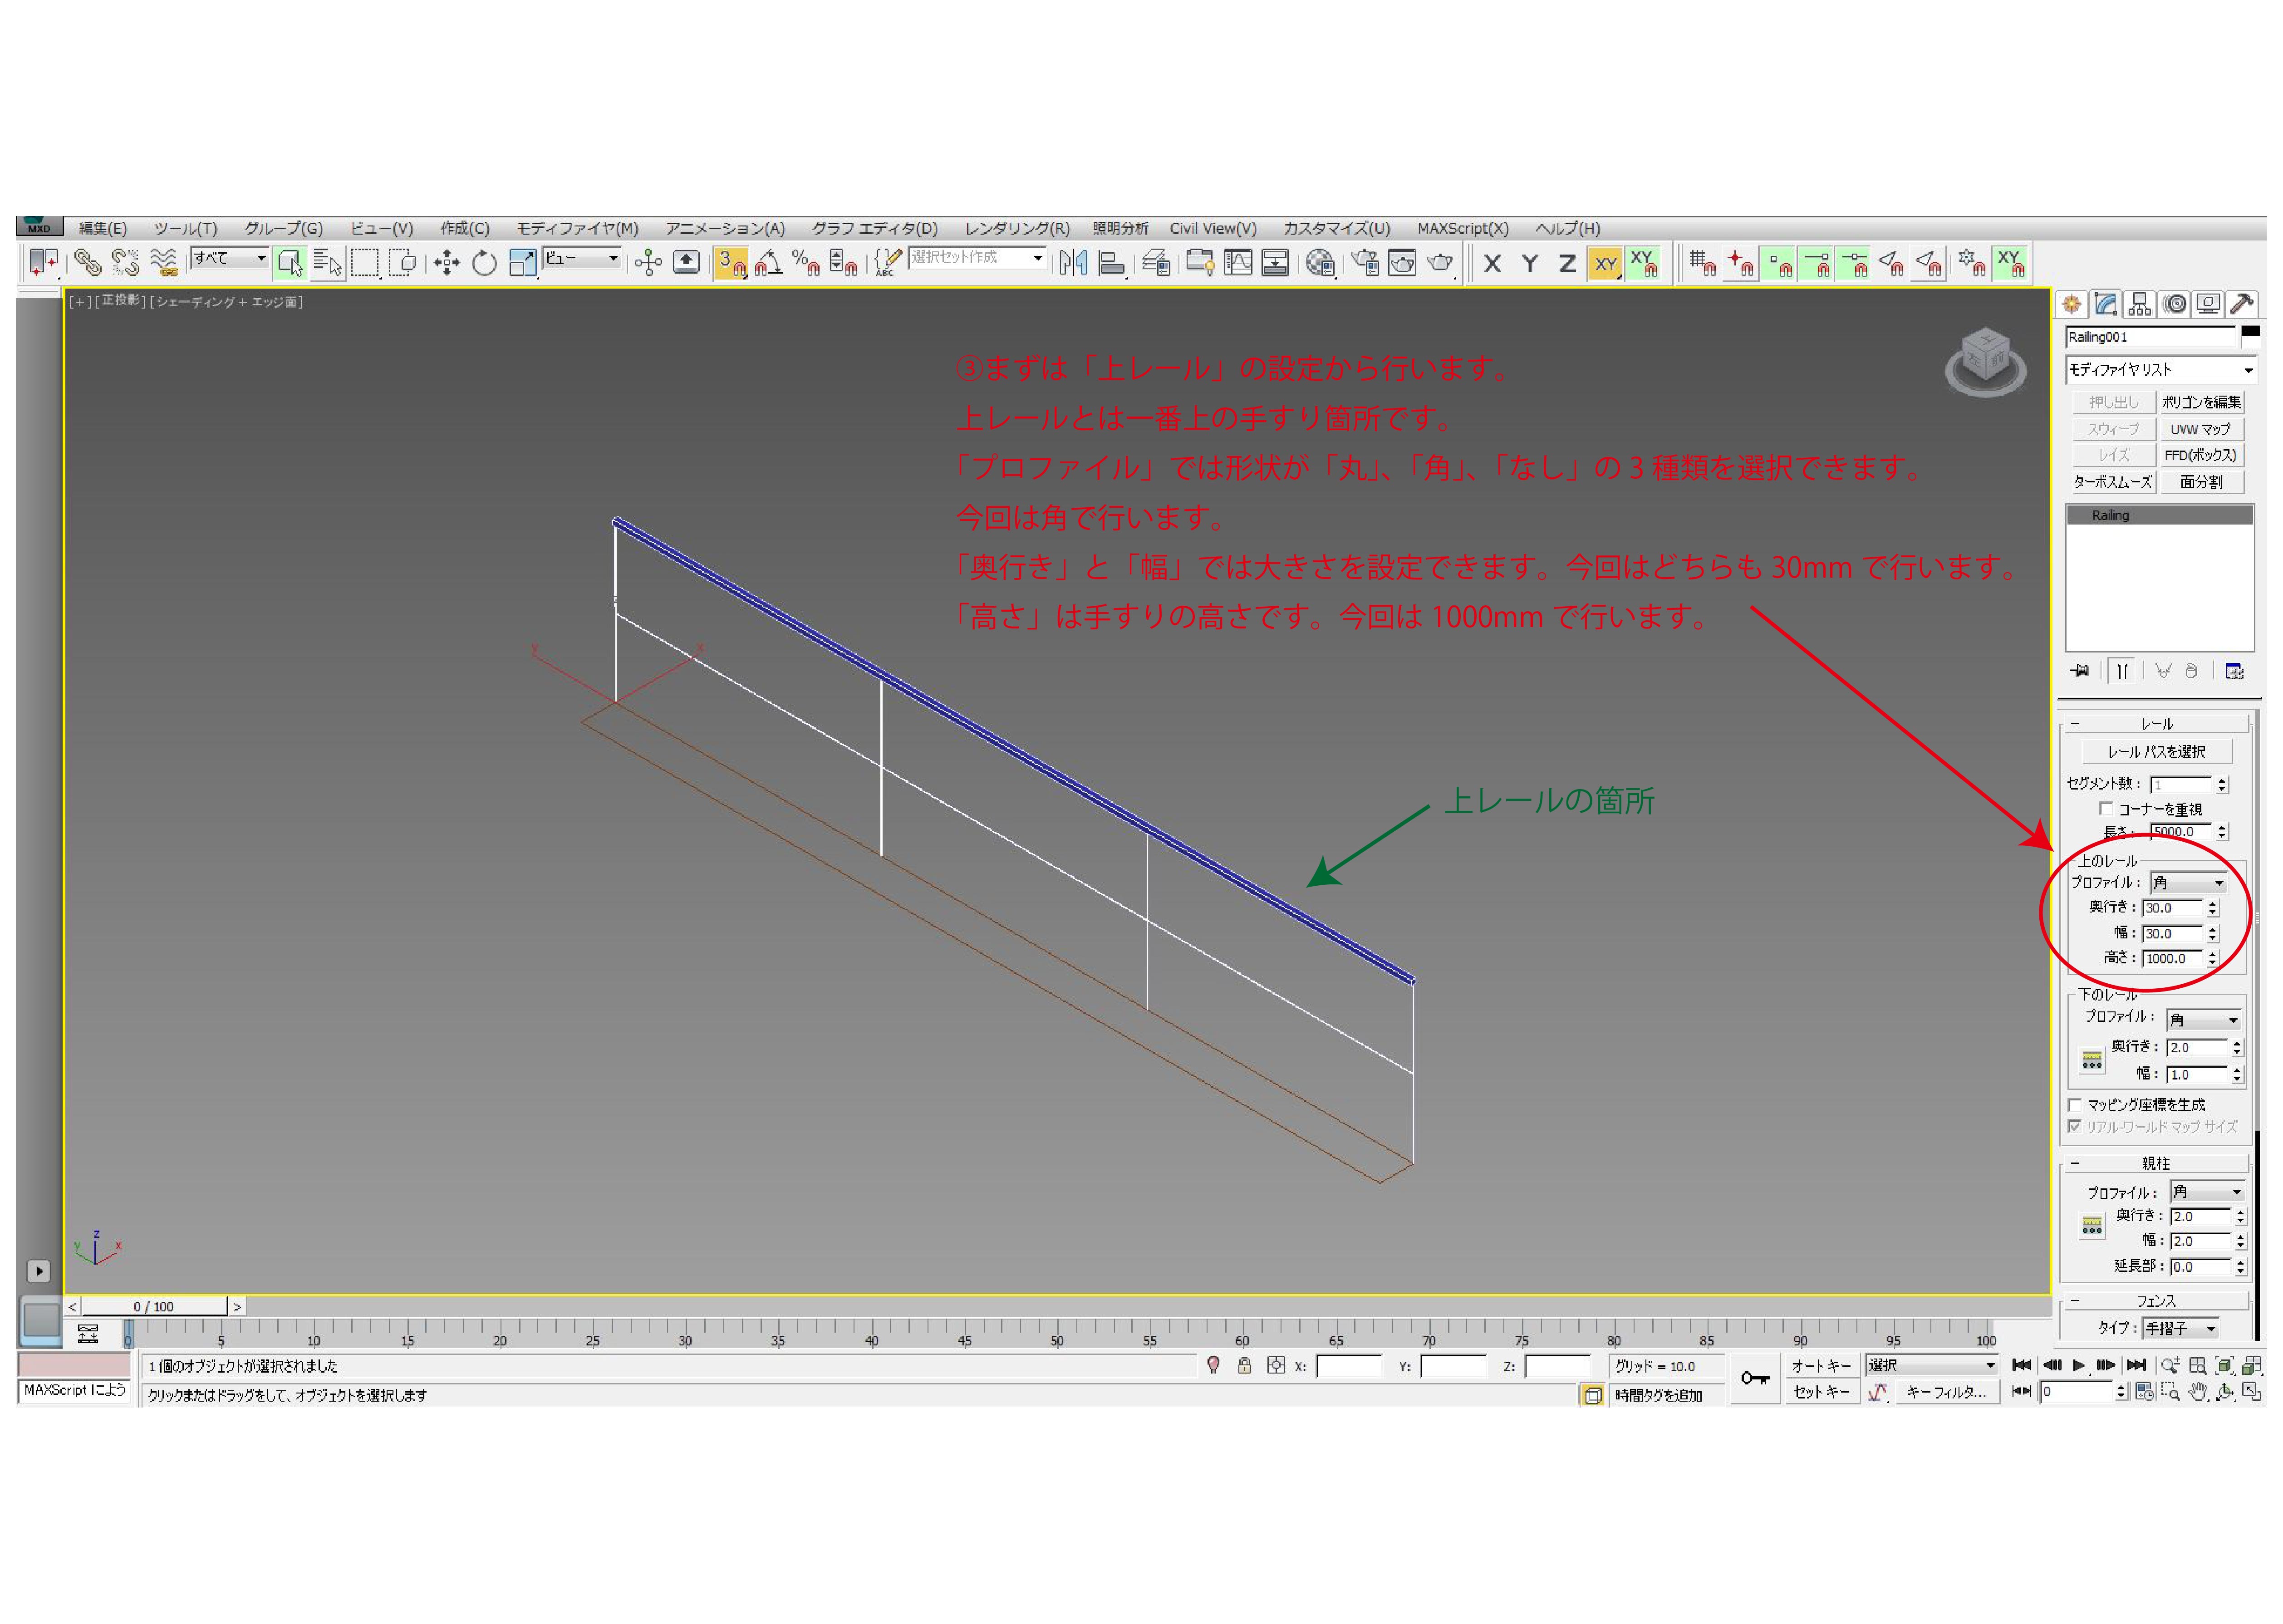This screenshot has width=2283, height=1624.
Task: Click the Play Animation button
Action: pyautogui.click(x=2079, y=1365)
